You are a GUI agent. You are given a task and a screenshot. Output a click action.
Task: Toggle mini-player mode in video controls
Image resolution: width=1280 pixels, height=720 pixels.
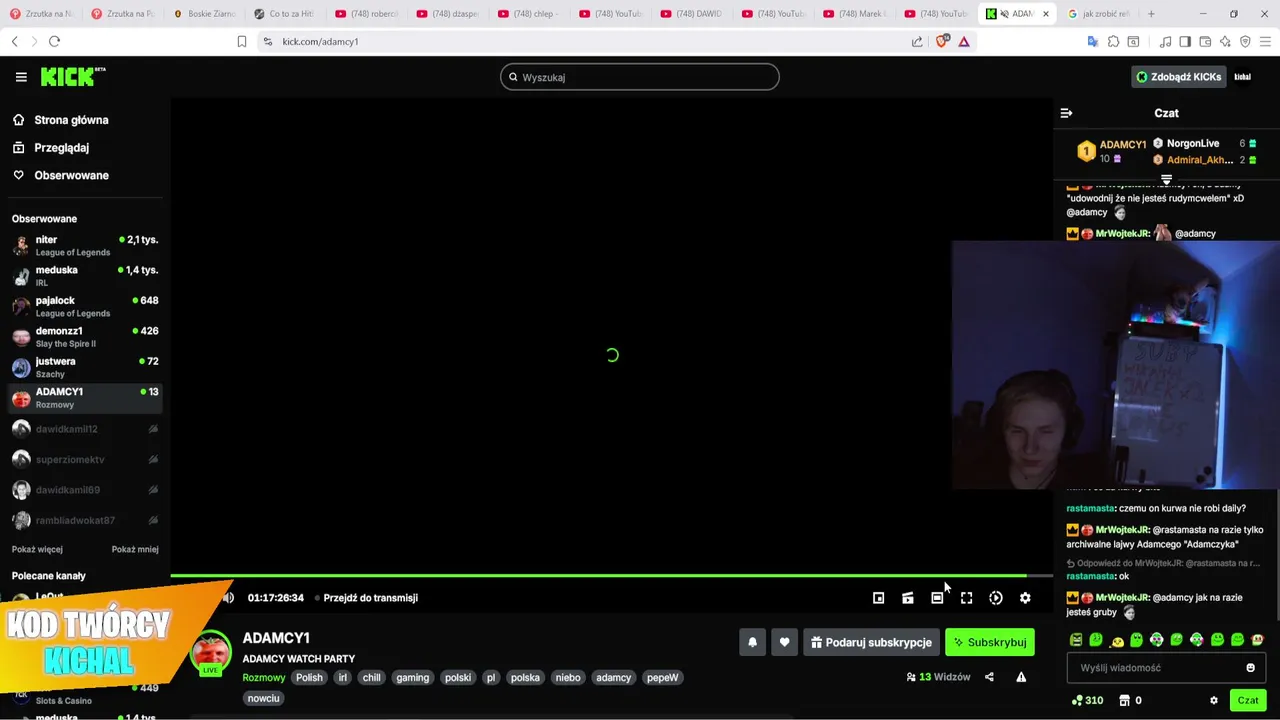[x=878, y=598]
